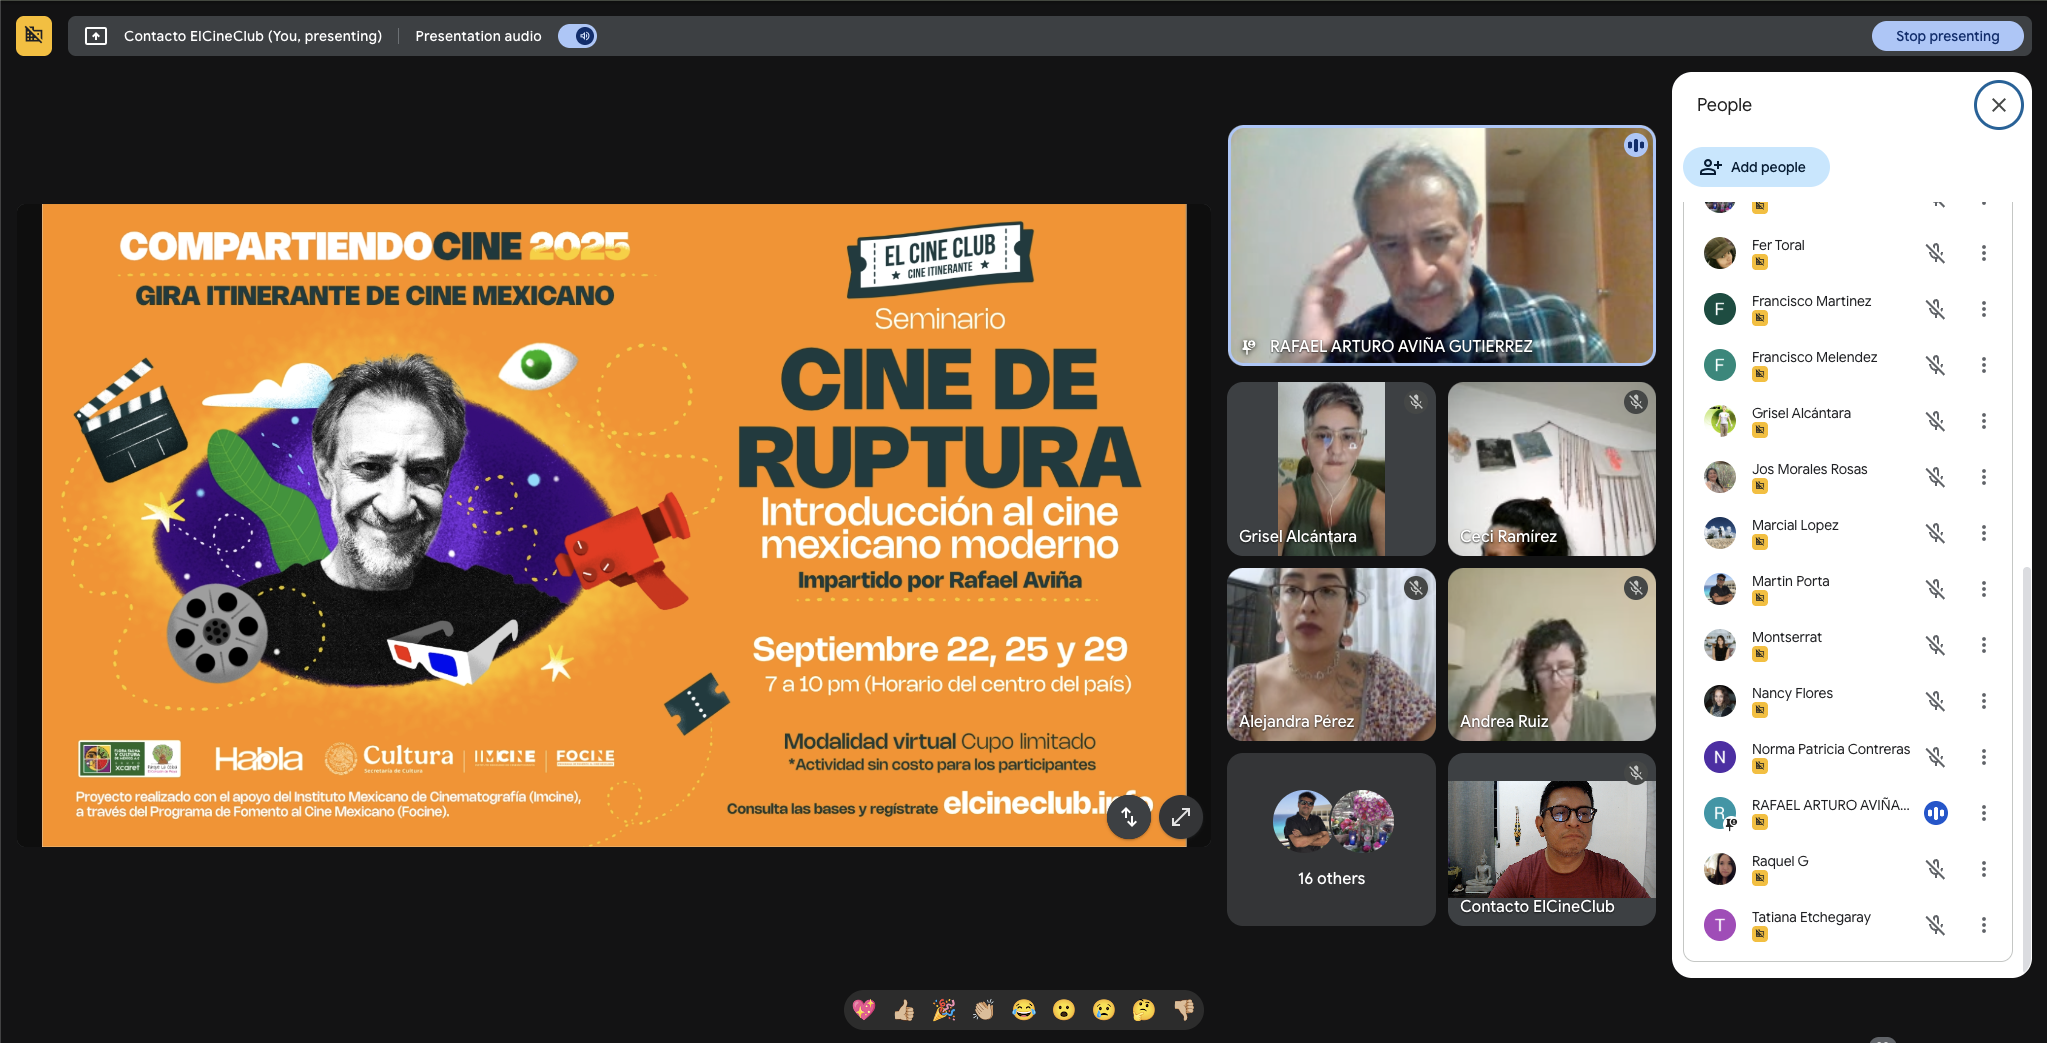The image size is (2047, 1043).
Task: Open three-dot menu for Norma Patricia Contreras
Action: pos(1983,757)
